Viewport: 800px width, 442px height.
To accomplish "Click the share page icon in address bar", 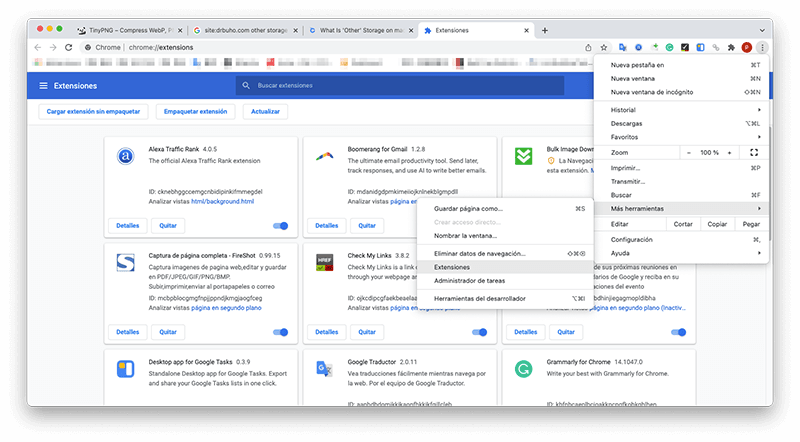I will (x=588, y=47).
